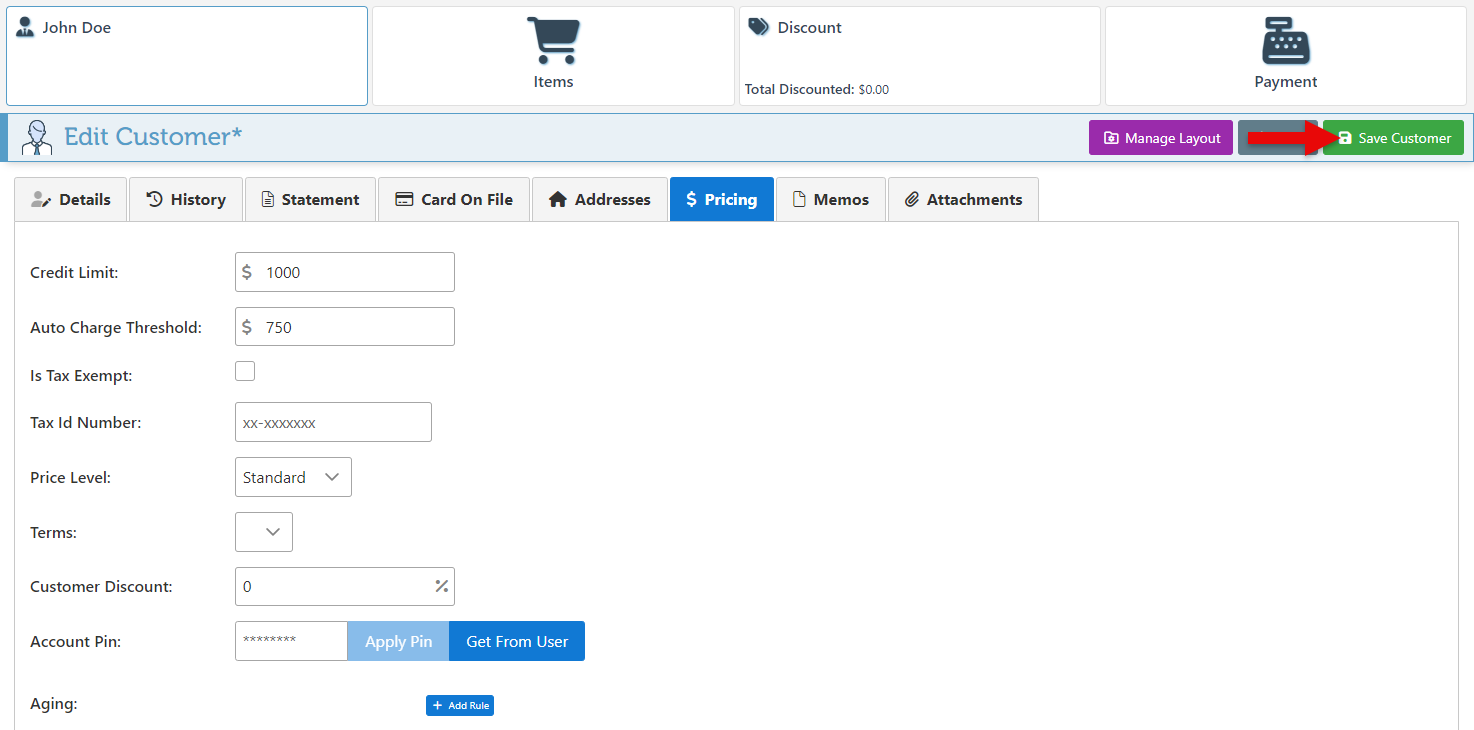
Task: Click the Manage Layout button
Action: (x=1160, y=138)
